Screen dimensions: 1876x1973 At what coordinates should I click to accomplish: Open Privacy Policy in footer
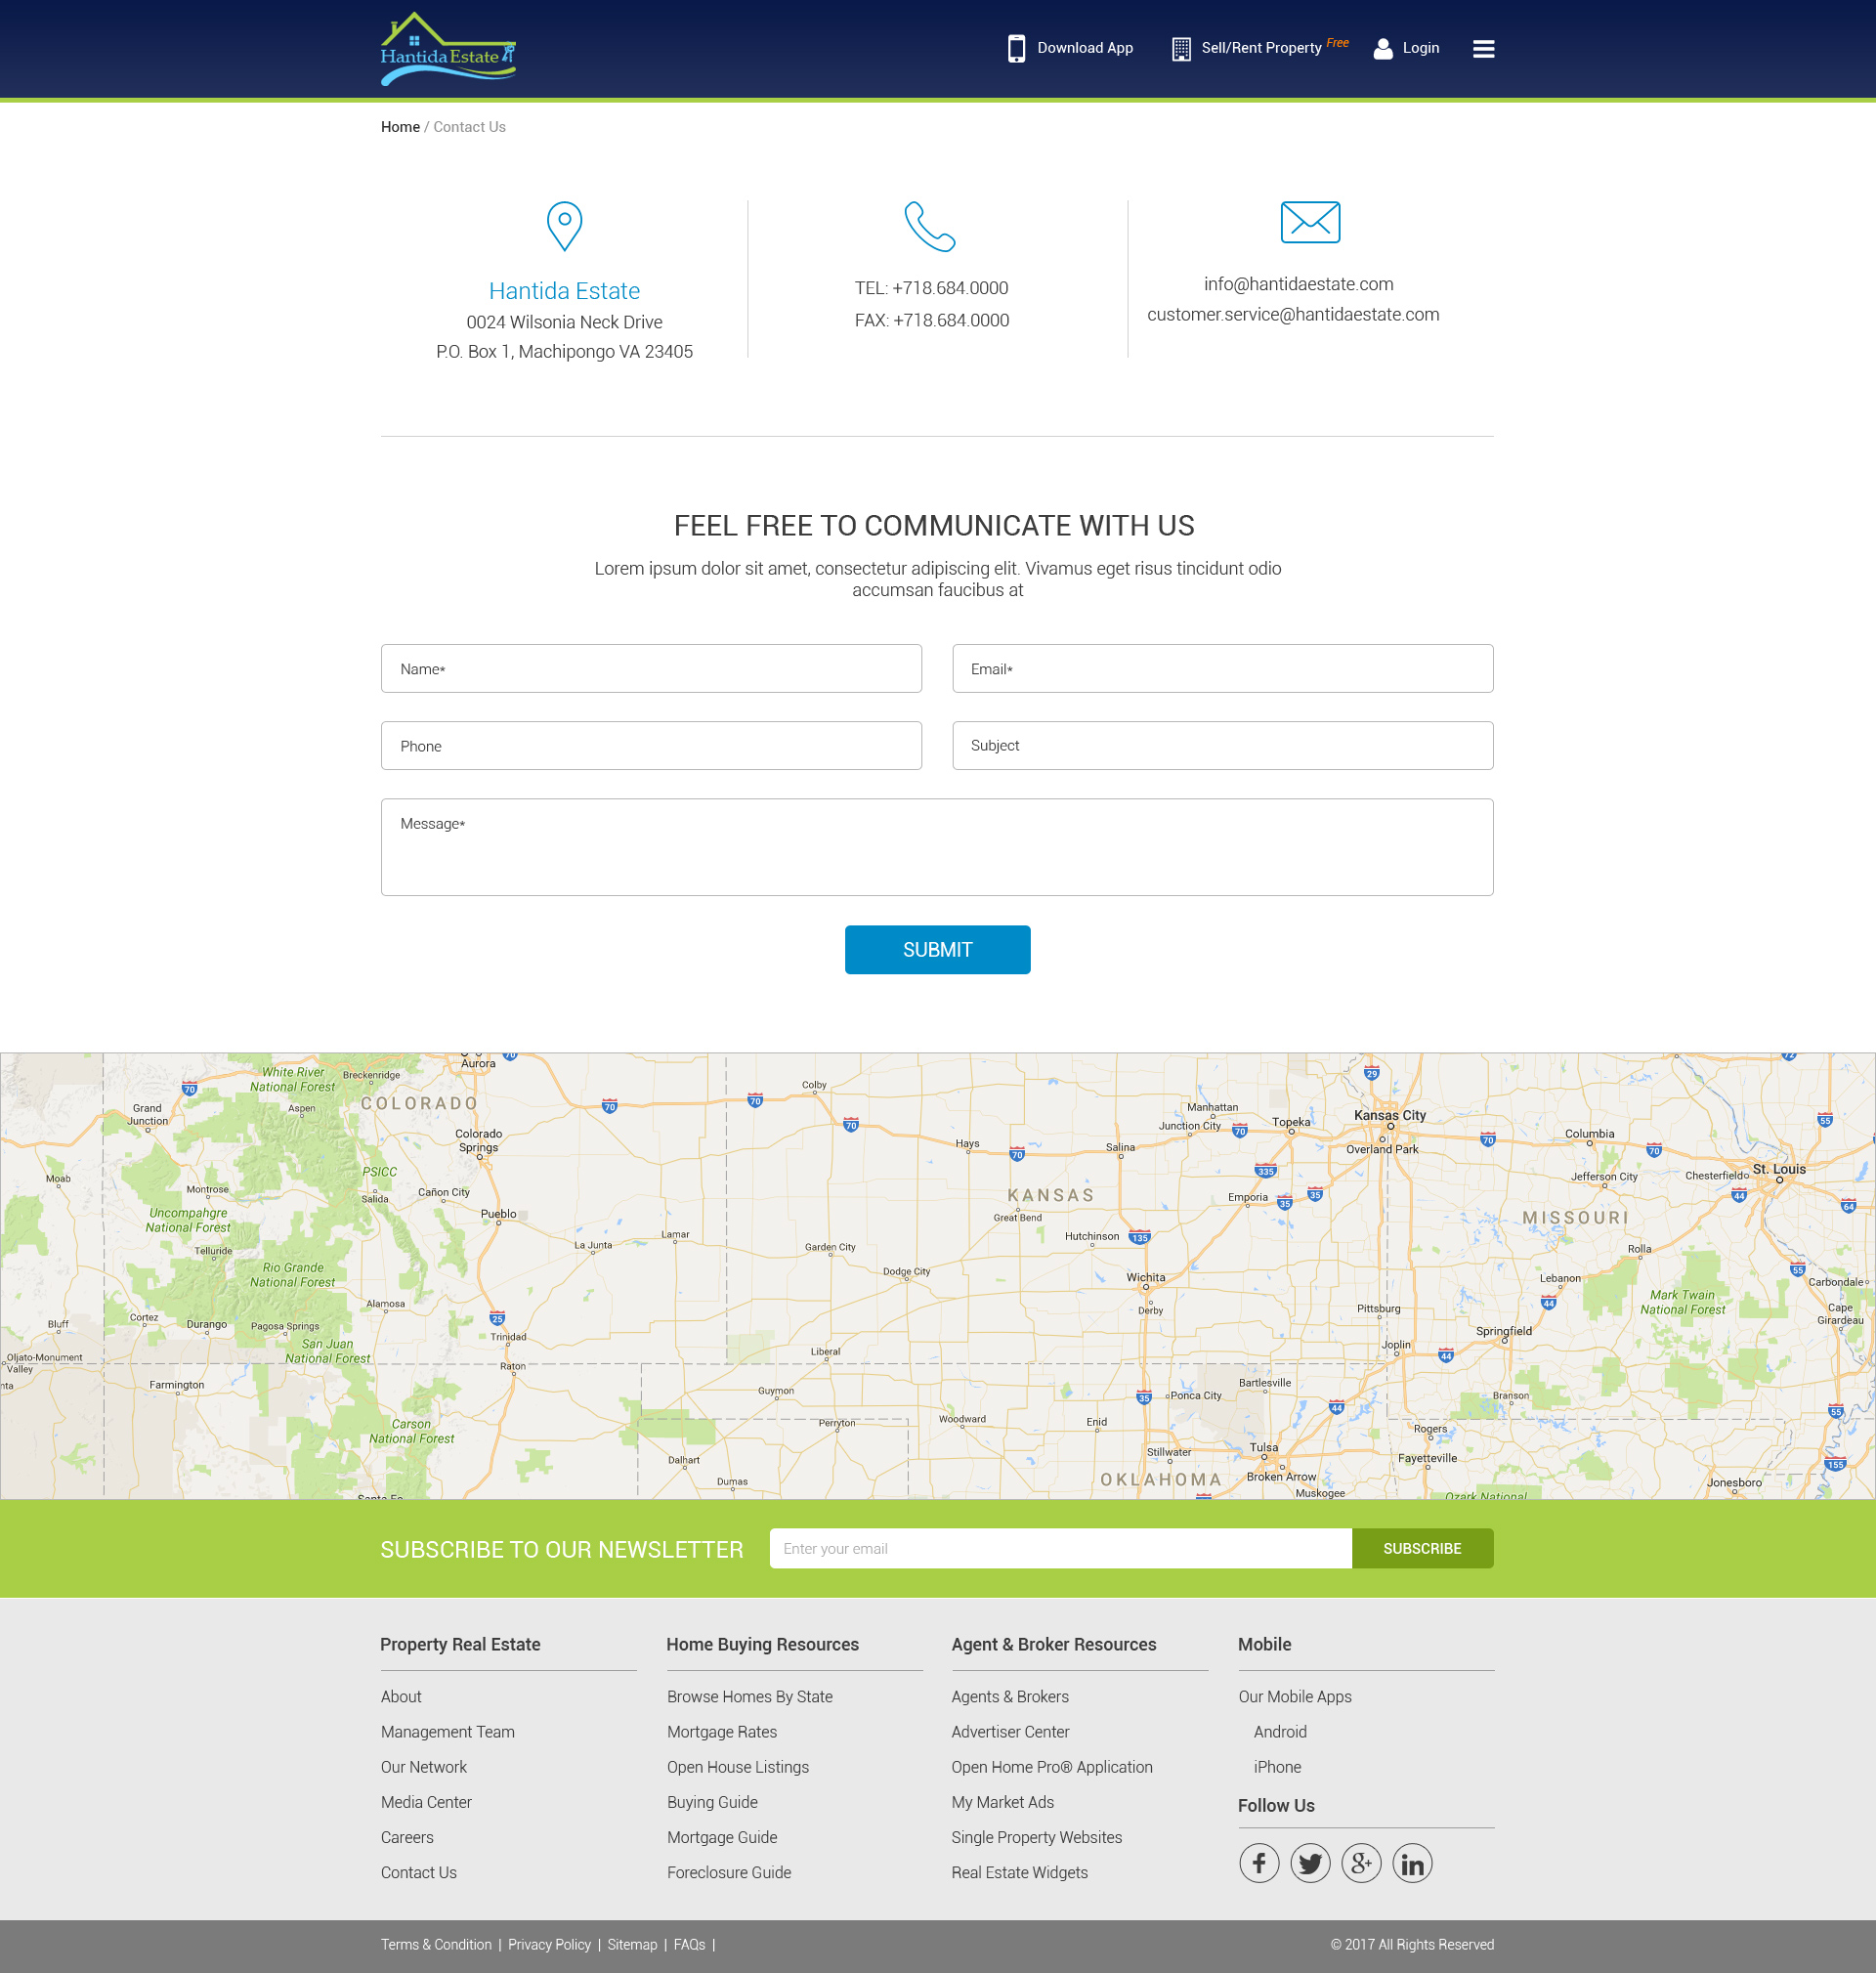click(549, 1944)
